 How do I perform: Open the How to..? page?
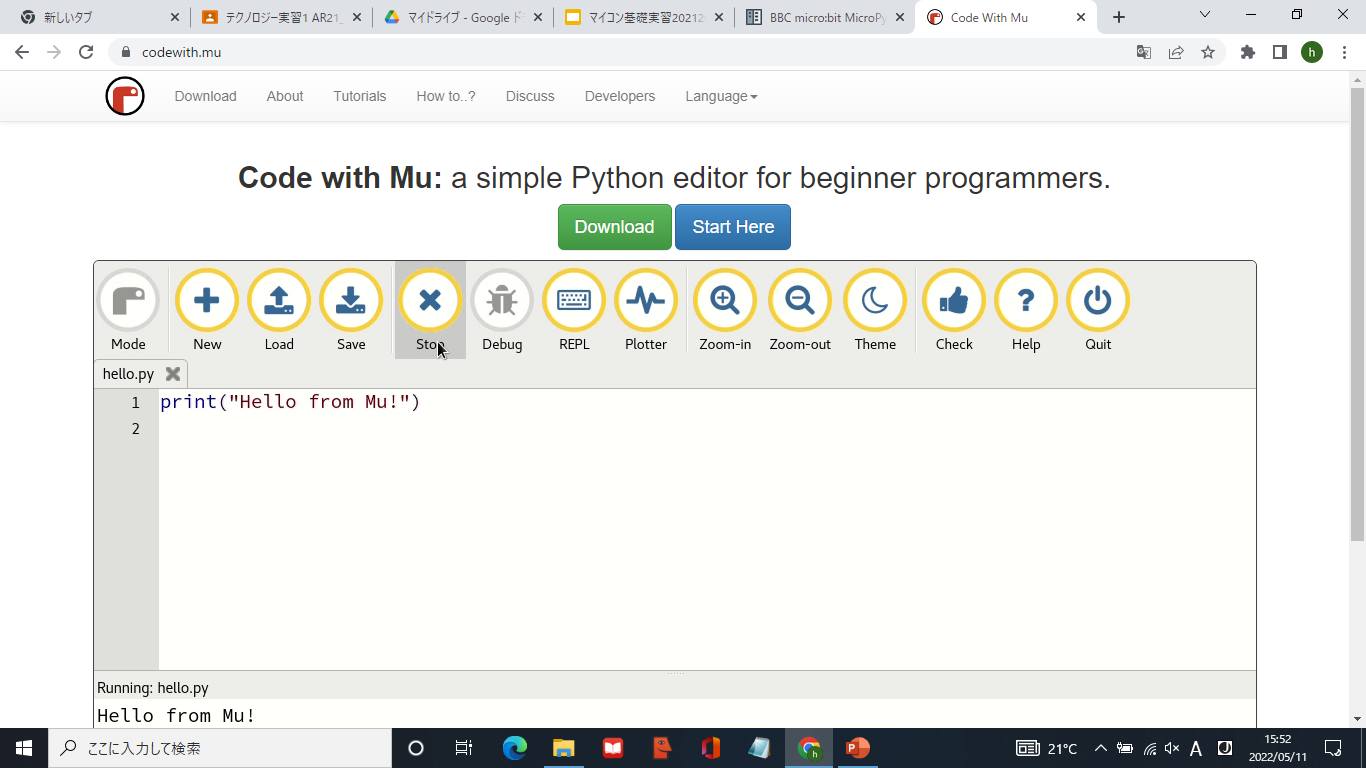(446, 96)
